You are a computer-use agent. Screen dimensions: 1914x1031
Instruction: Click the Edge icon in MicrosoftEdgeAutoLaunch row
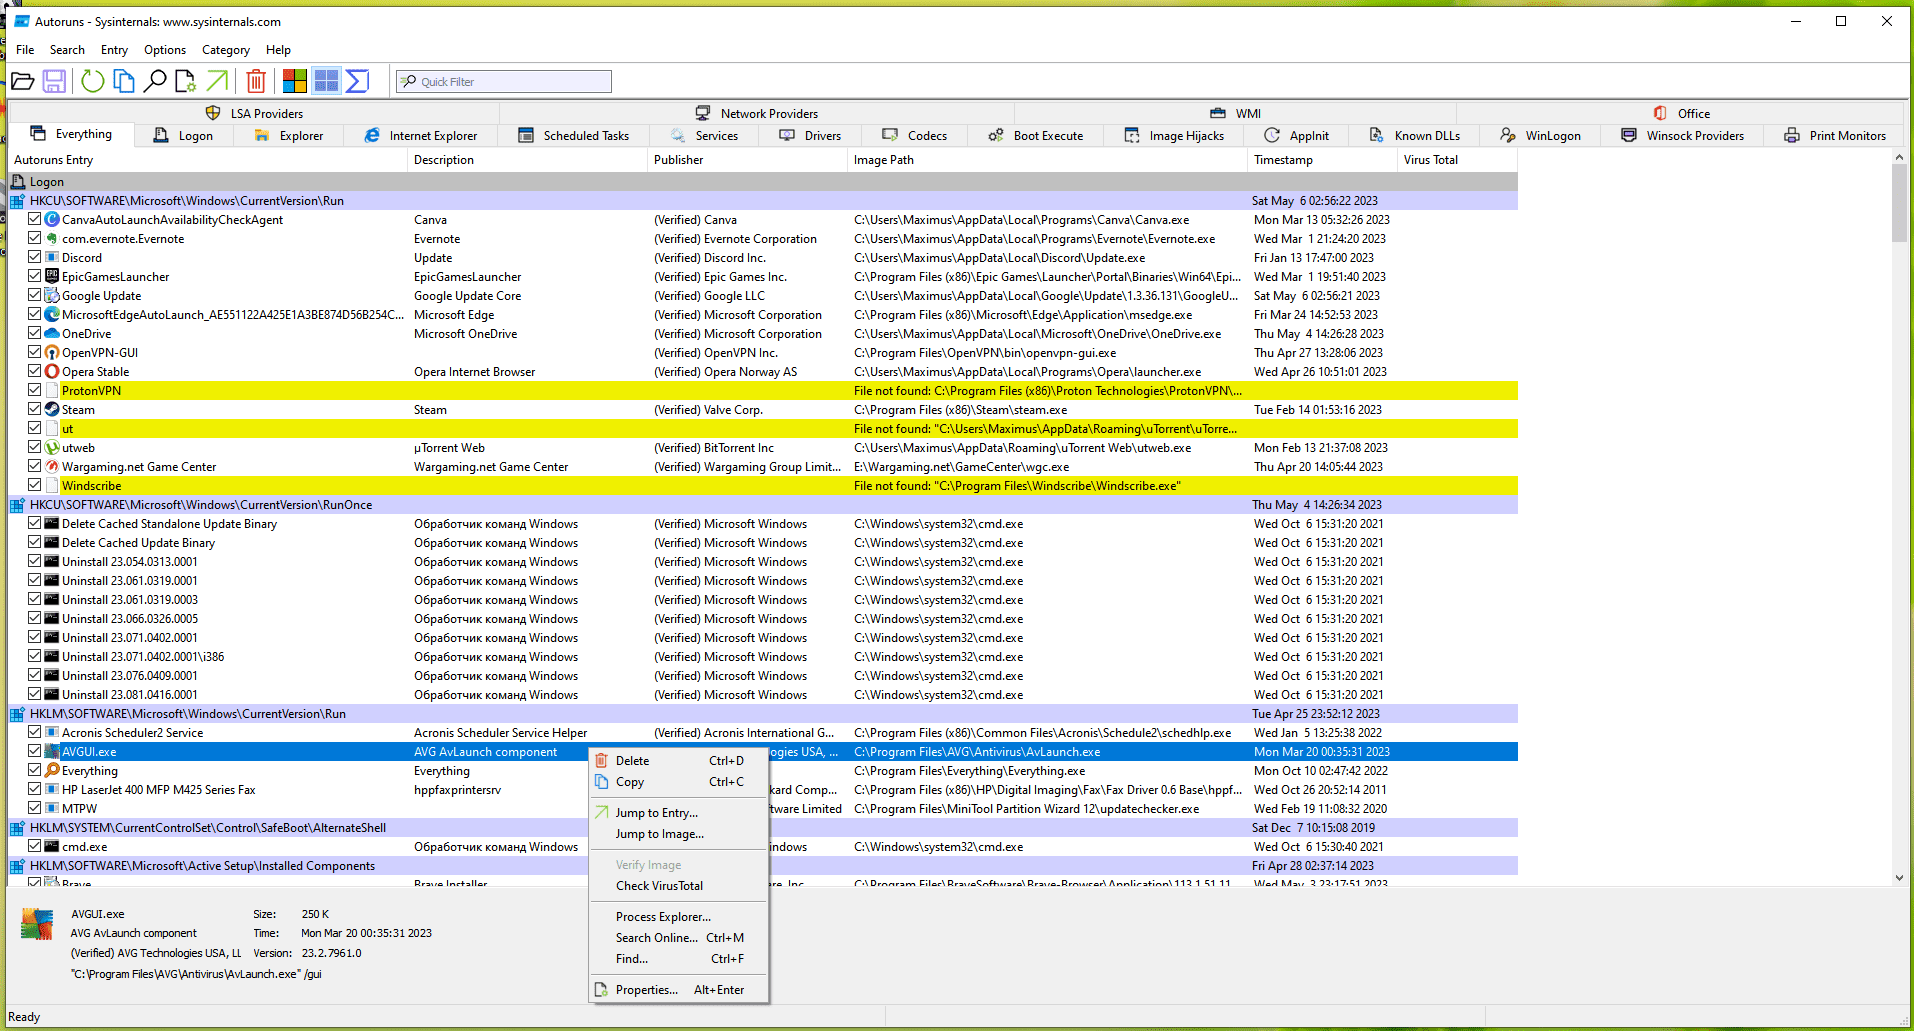[52, 315]
